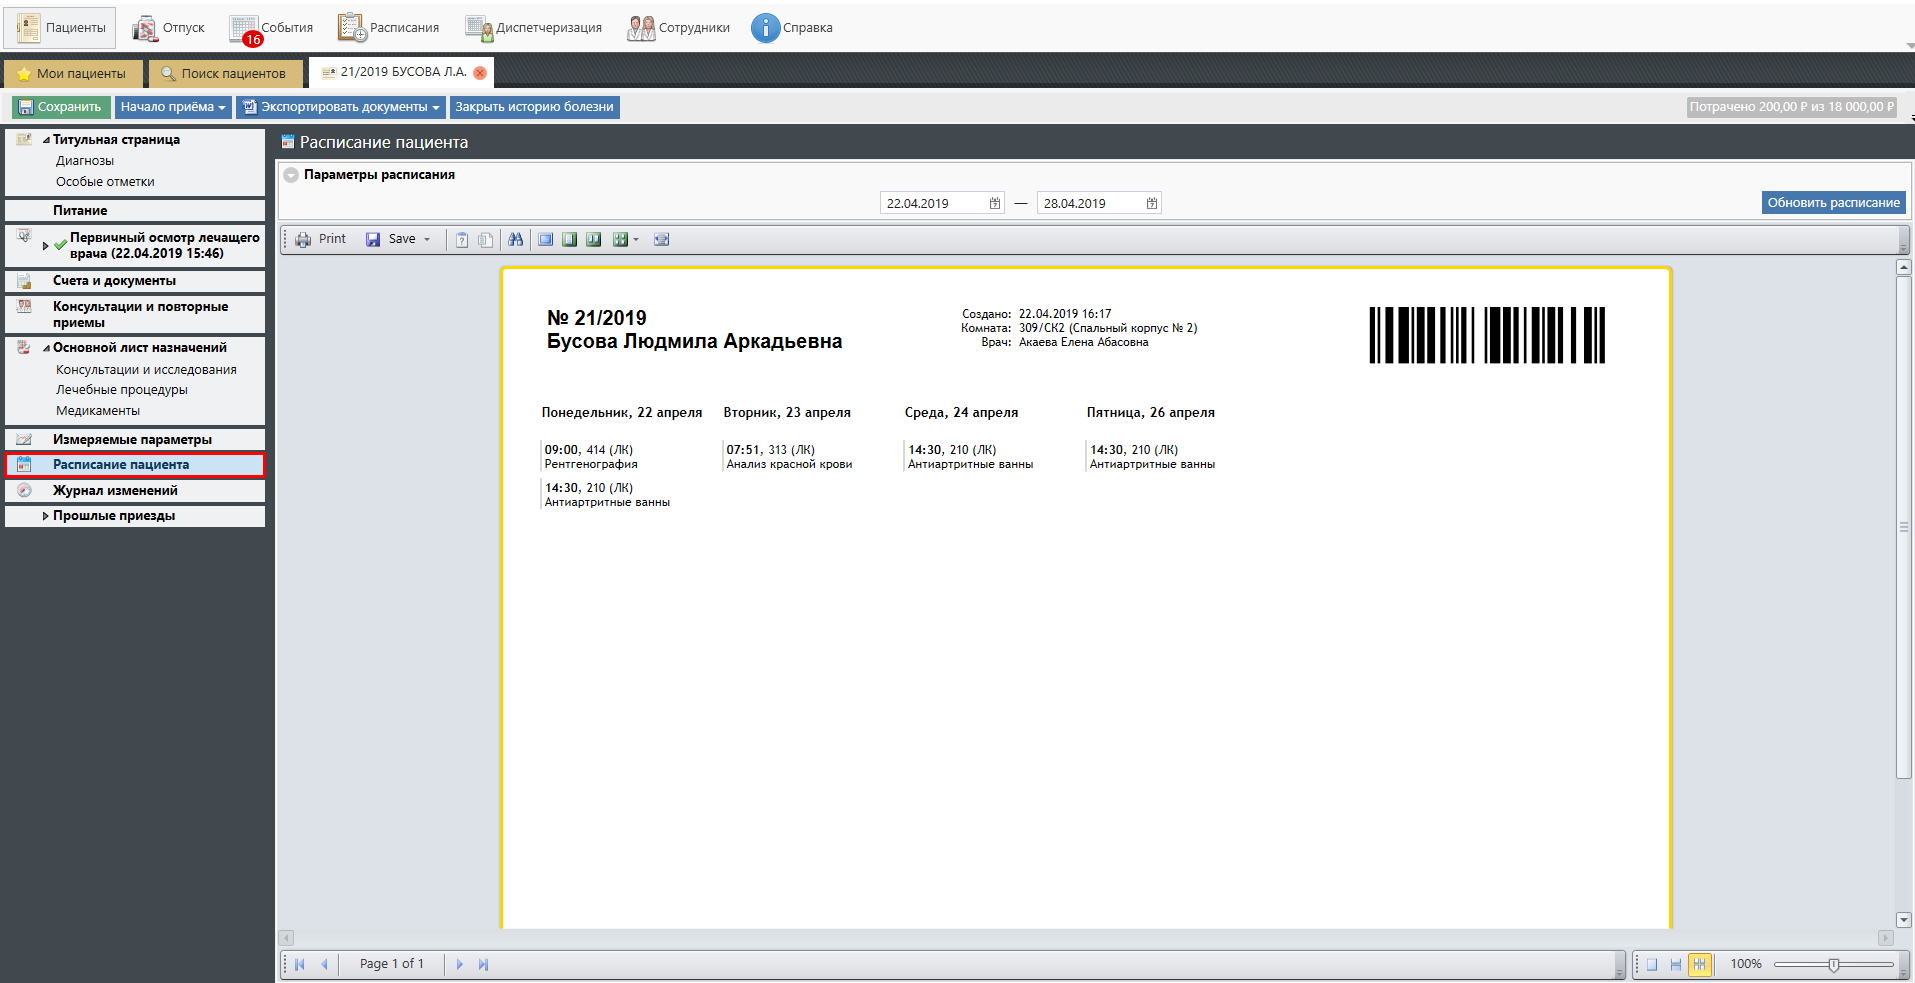
Task: Go to the first report page
Action: pyautogui.click(x=299, y=964)
